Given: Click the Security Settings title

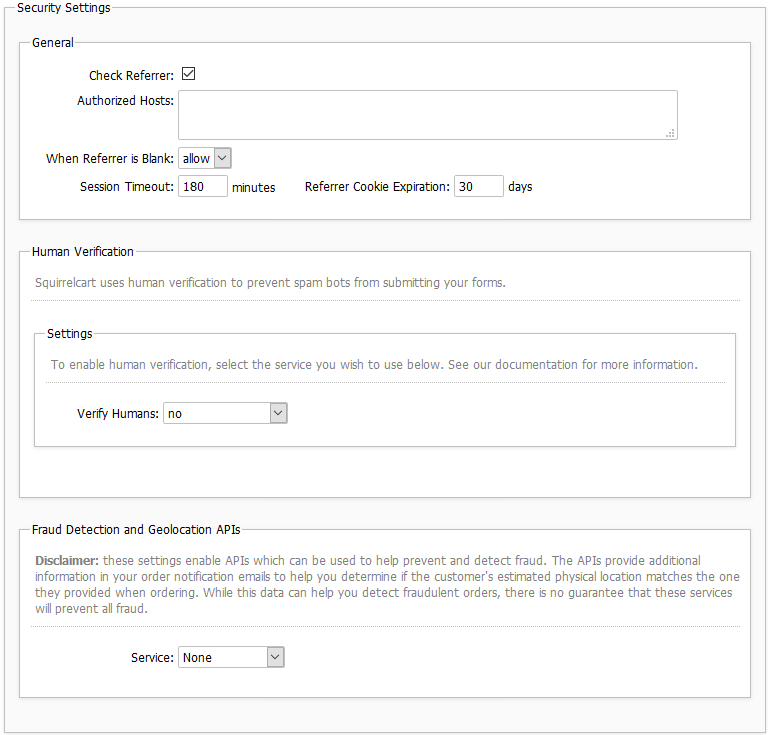Looking at the screenshot, I should pyautogui.click(x=64, y=8).
